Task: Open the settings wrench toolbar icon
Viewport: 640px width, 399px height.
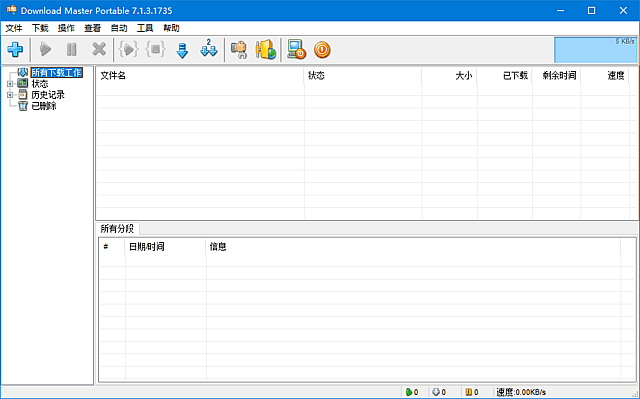Action: pyautogui.click(x=239, y=50)
